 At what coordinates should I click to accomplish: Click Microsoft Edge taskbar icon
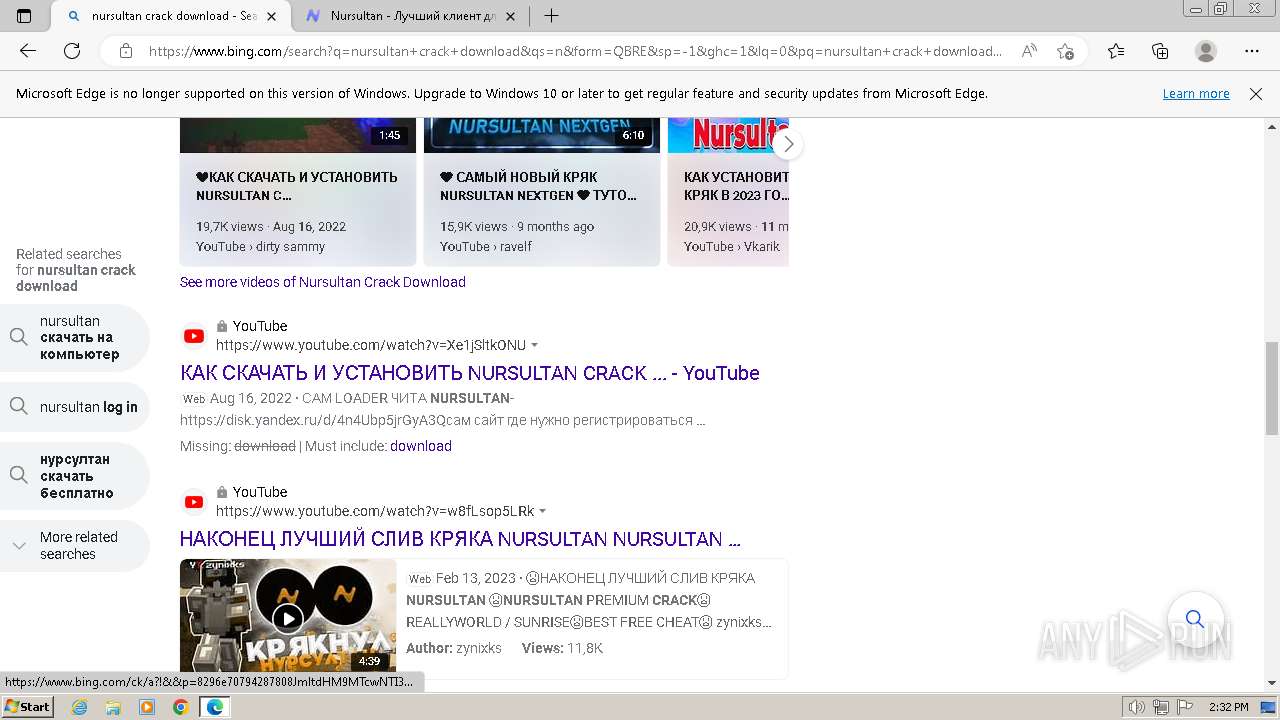coord(215,707)
